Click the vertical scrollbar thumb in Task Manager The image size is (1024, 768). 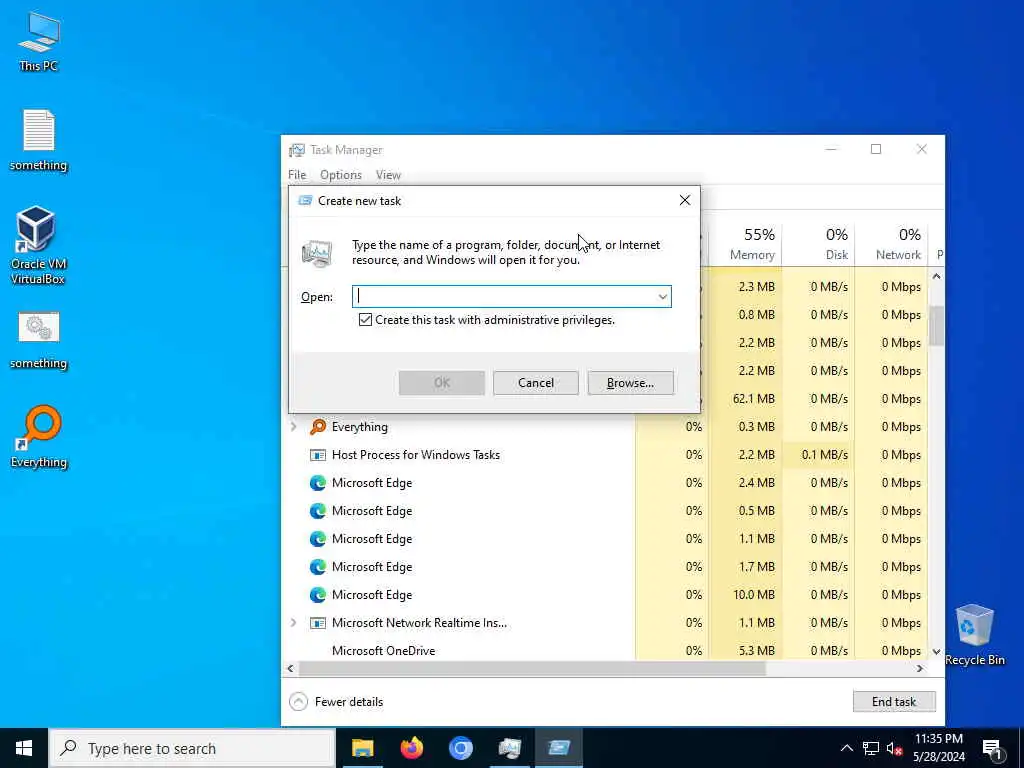(936, 325)
